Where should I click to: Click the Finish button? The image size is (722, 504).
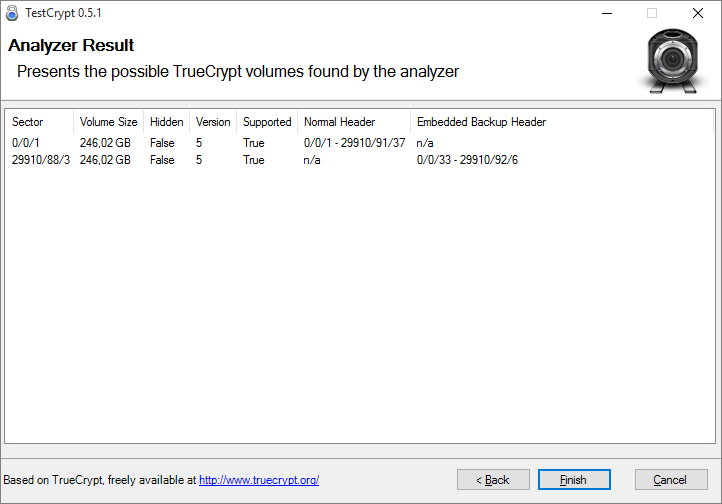(574, 480)
